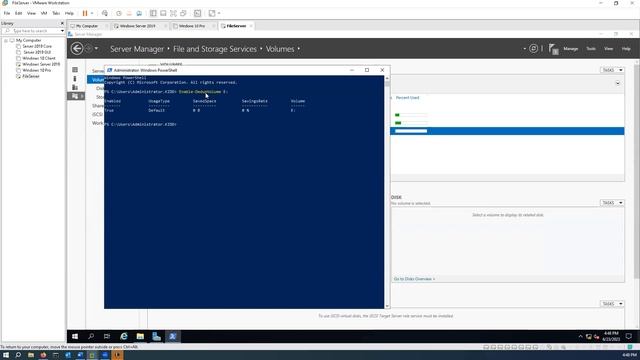This screenshot has width=640, height=360.
Task: Click the revert snapshot icon in VMware toolbar
Action: [x=129, y=13]
